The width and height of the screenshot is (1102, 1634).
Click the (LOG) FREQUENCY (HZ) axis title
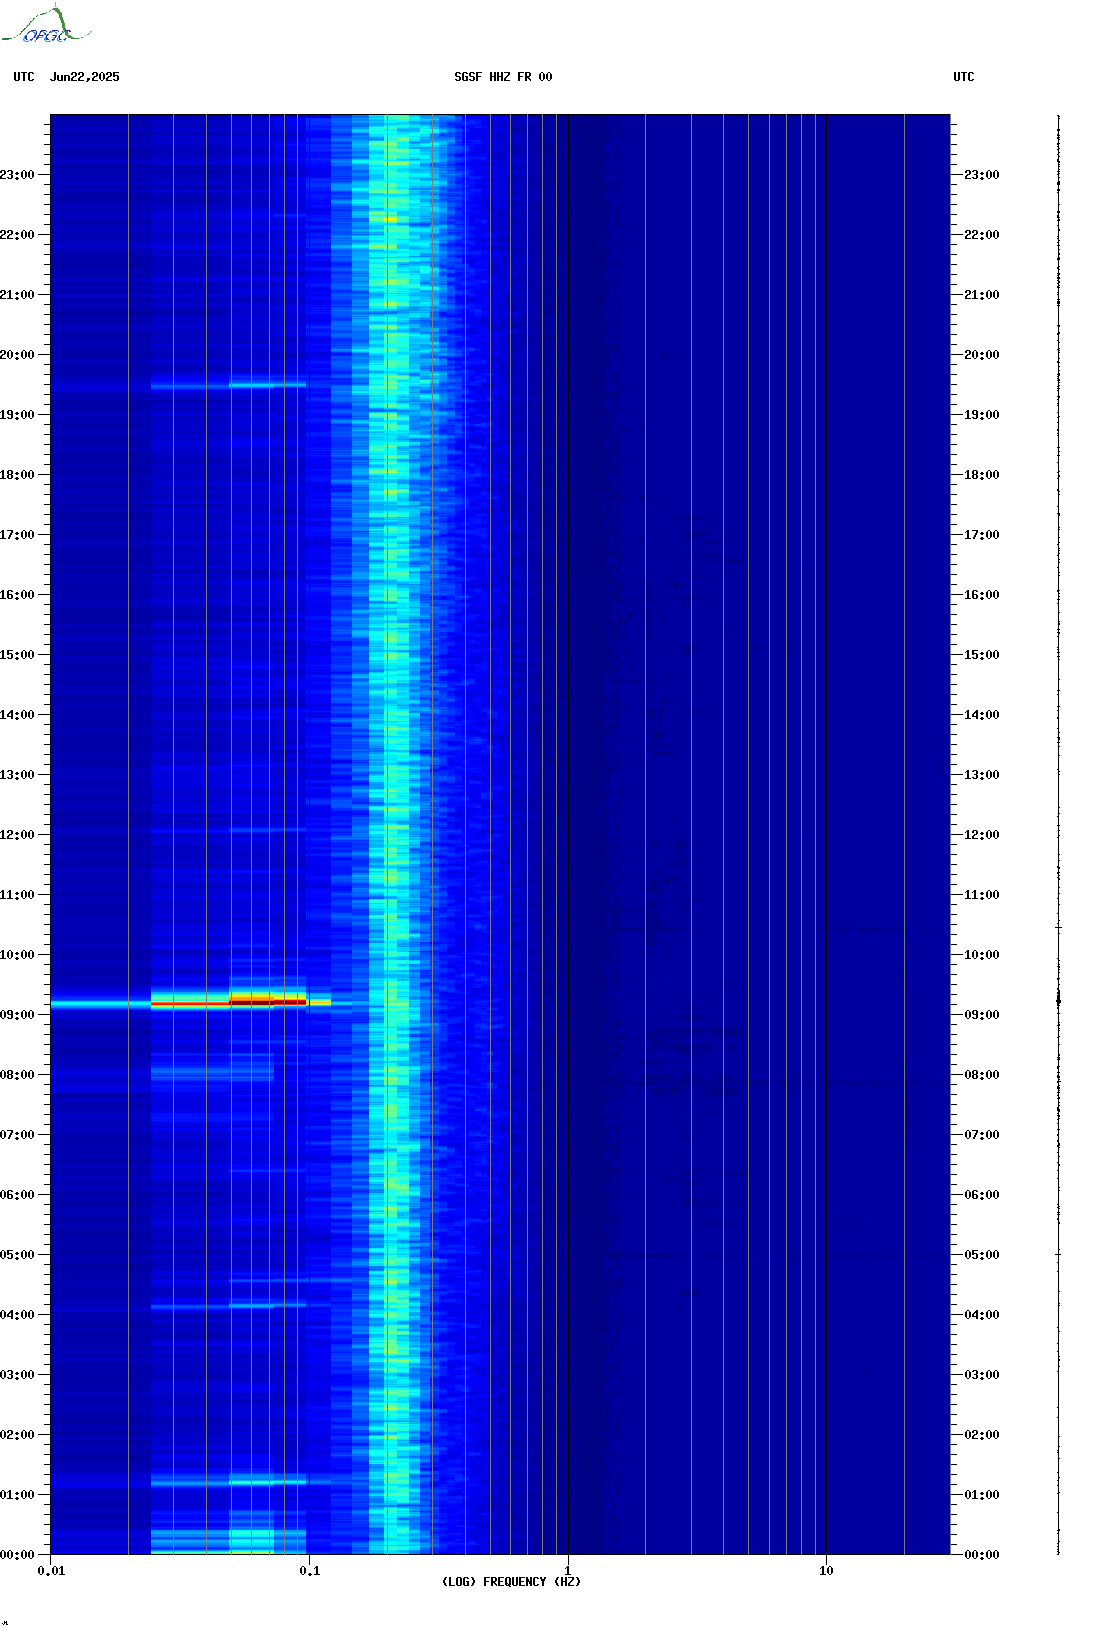(x=511, y=1582)
